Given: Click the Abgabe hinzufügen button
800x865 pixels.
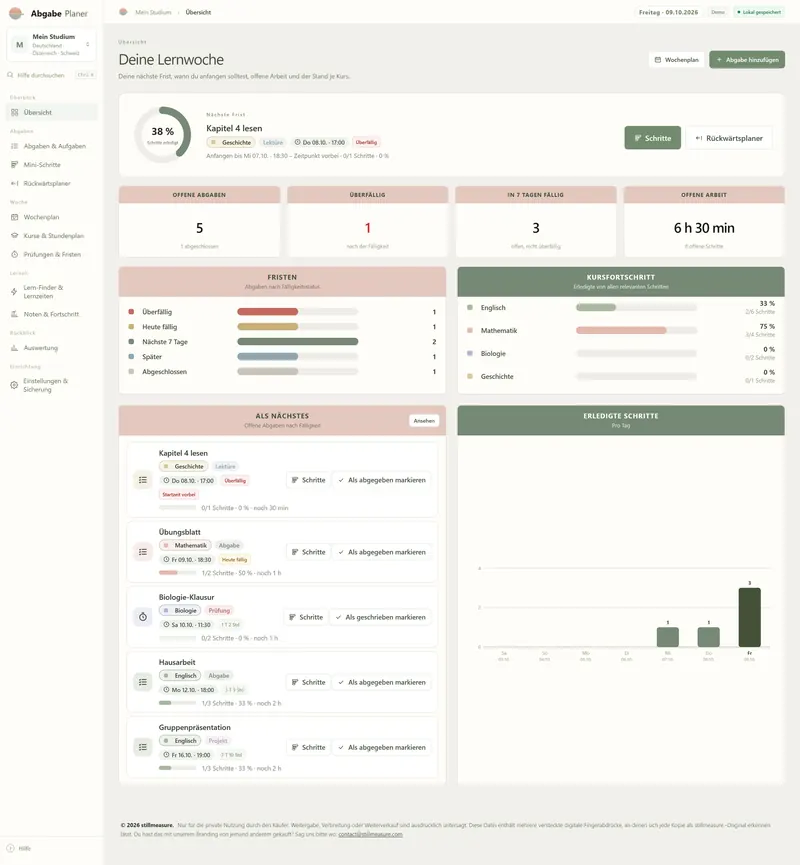Looking at the screenshot, I should pos(747,60).
